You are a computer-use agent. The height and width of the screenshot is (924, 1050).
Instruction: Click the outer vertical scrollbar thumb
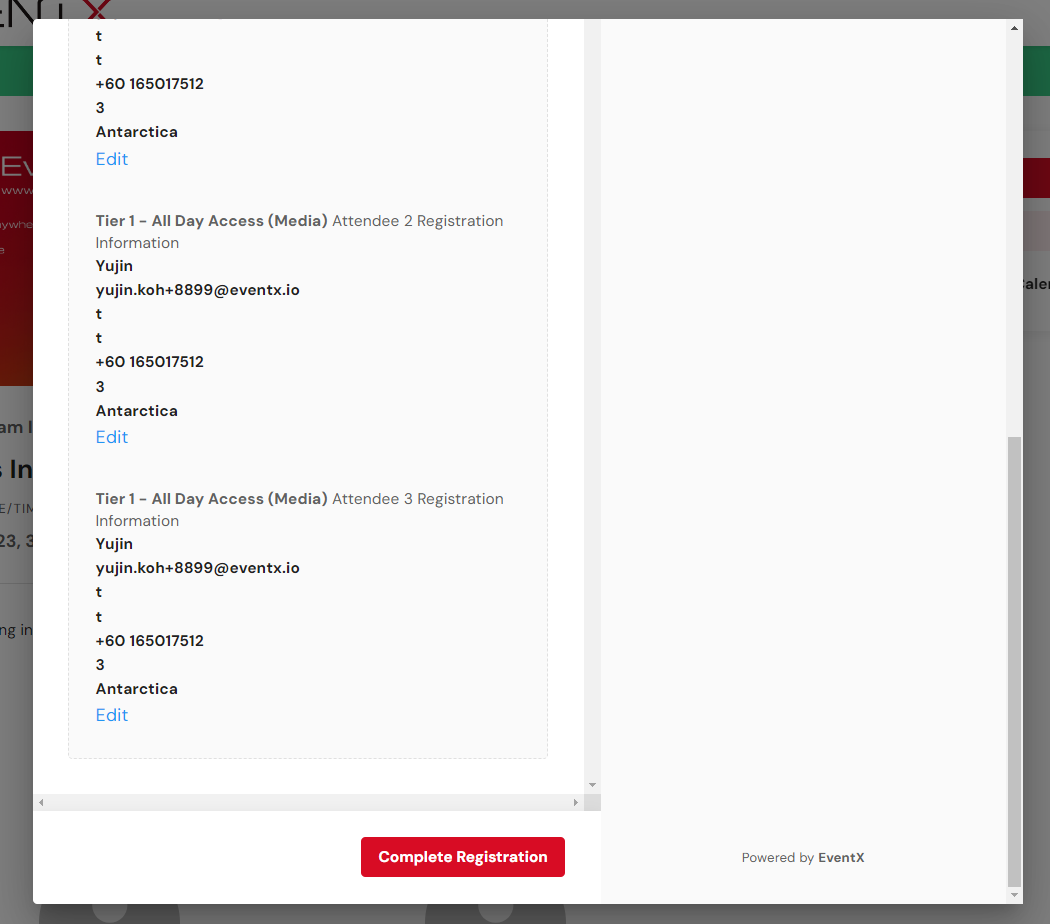click(x=1015, y=660)
